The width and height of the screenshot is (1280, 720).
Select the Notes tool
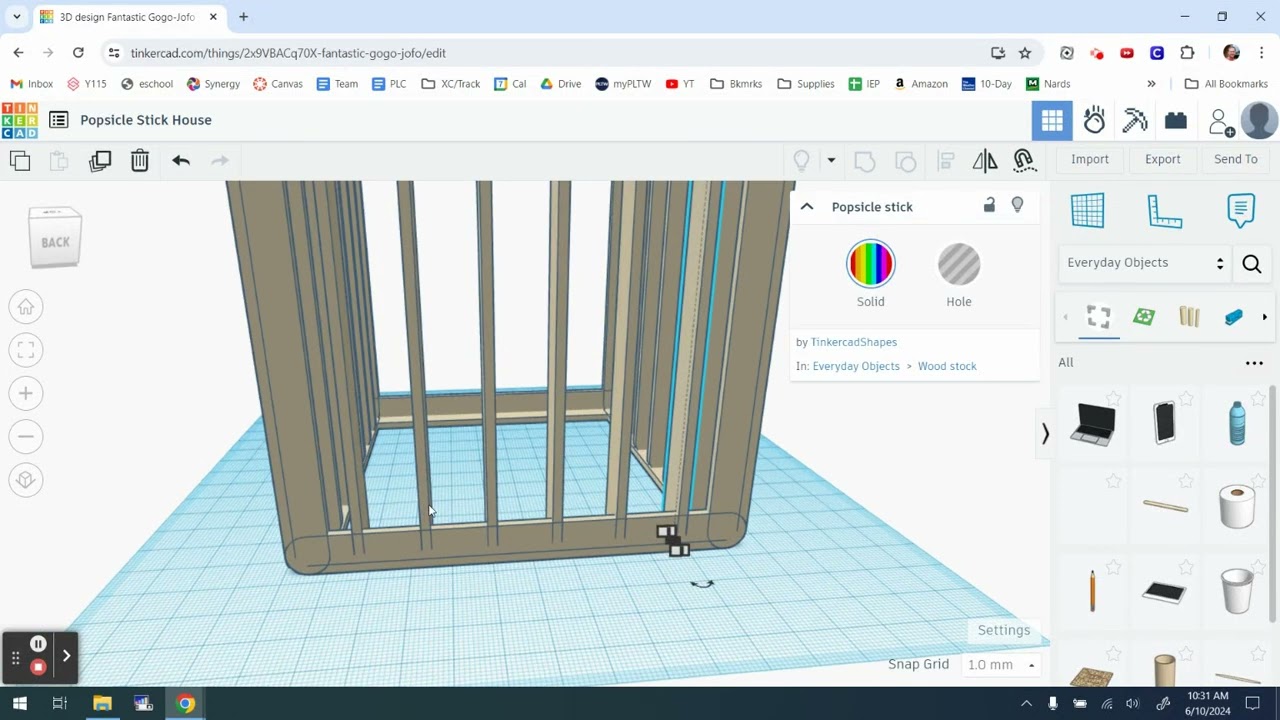1240,210
